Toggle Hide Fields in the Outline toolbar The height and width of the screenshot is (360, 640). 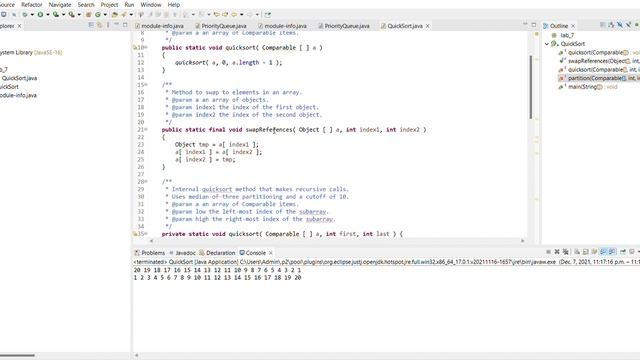620,25
